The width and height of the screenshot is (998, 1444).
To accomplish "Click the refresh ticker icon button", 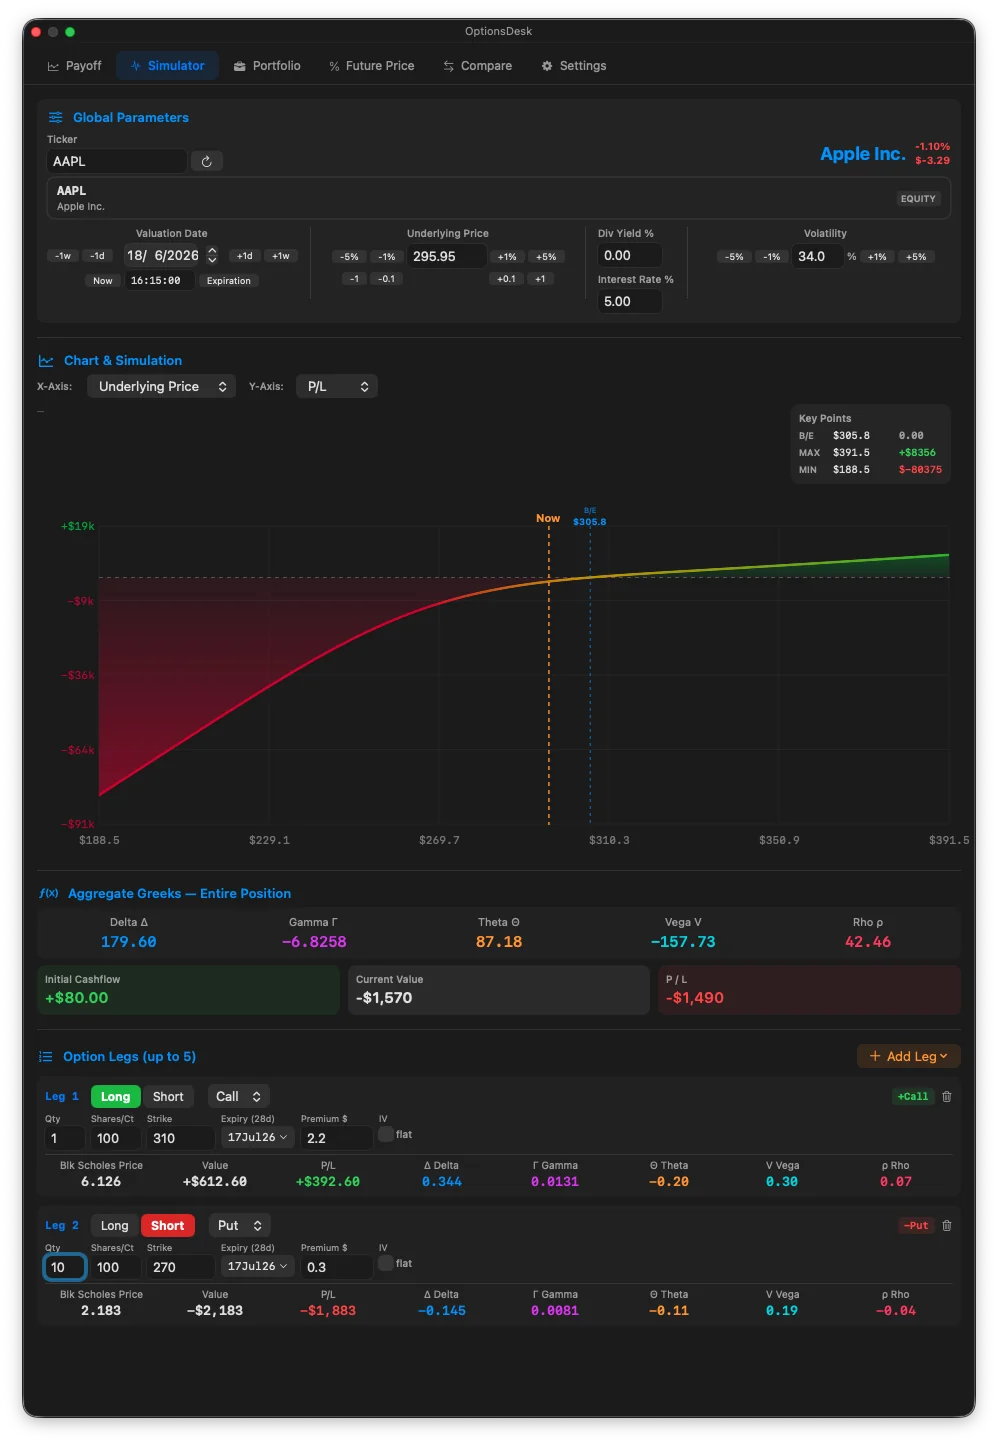I will pyautogui.click(x=206, y=161).
